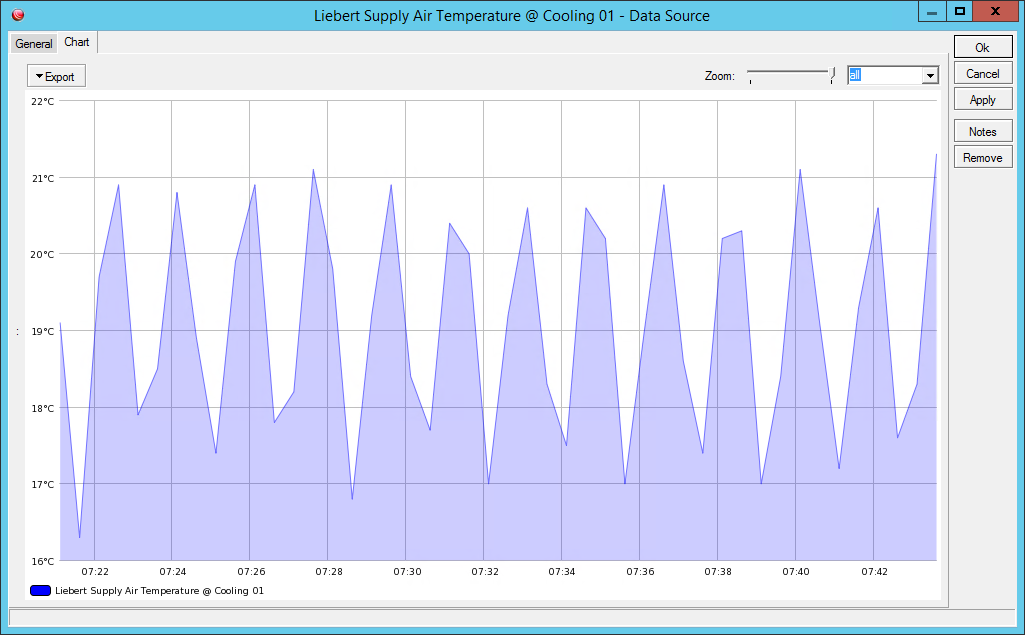Confirm changes with the Ok button

(x=982, y=46)
